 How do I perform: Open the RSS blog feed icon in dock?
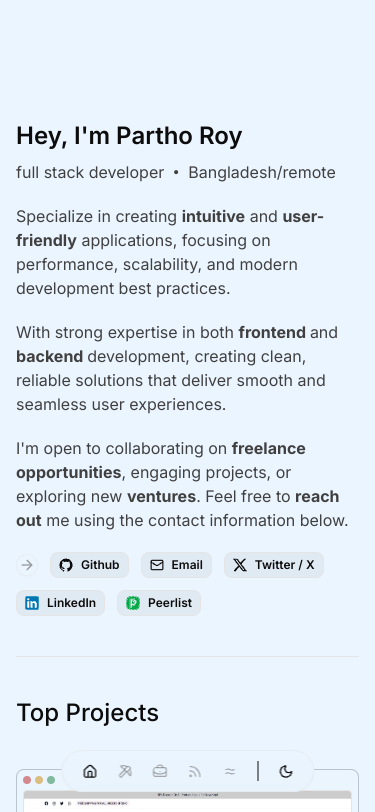pyautogui.click(x=195, y=772)
